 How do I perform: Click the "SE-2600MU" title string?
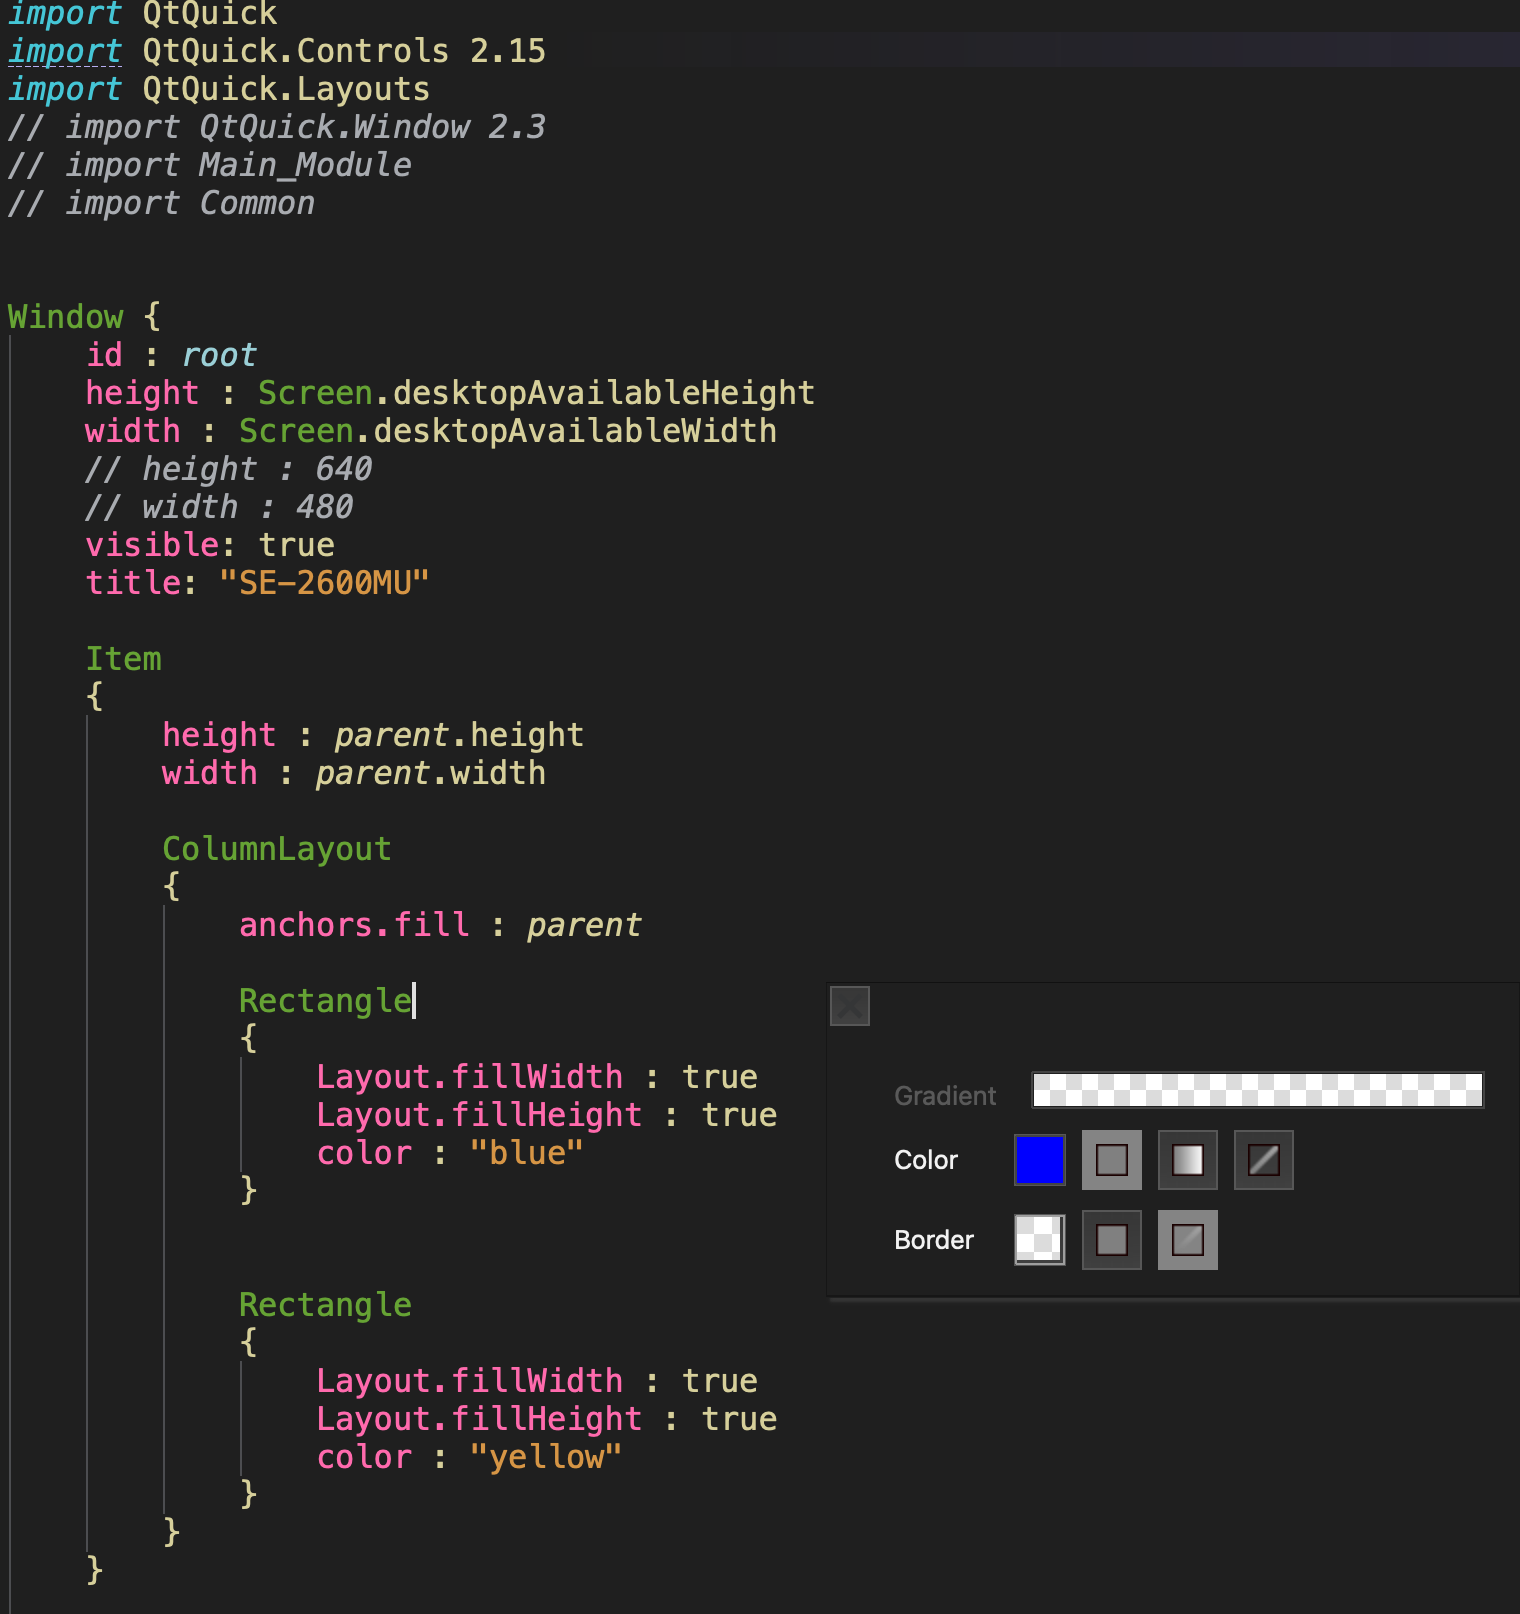coord(324,583)
